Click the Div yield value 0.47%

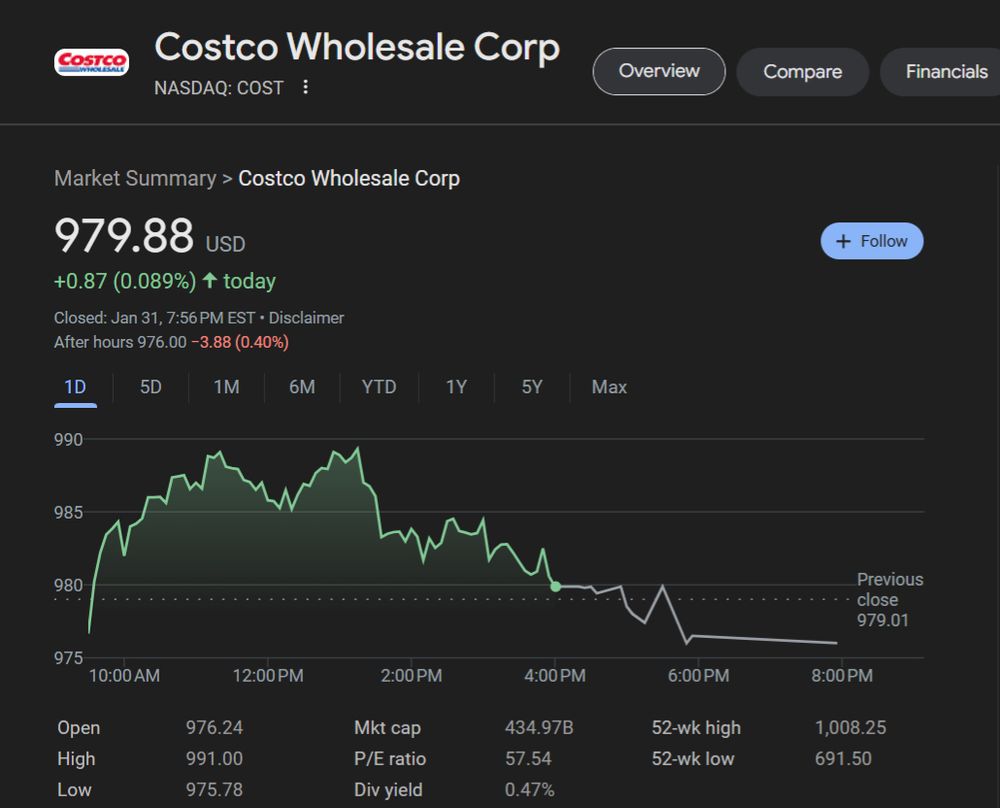click(529, 790)
